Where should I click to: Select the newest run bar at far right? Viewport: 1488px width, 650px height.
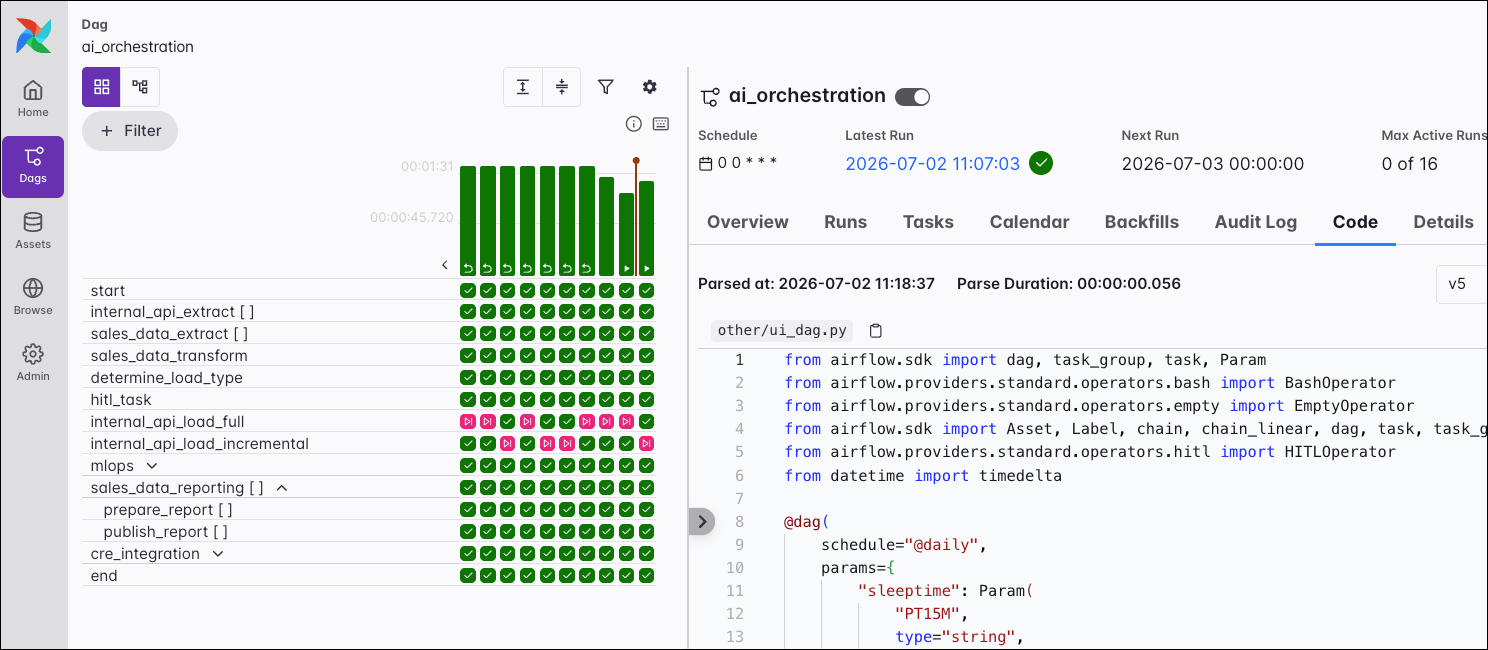[x=647, y=228]
